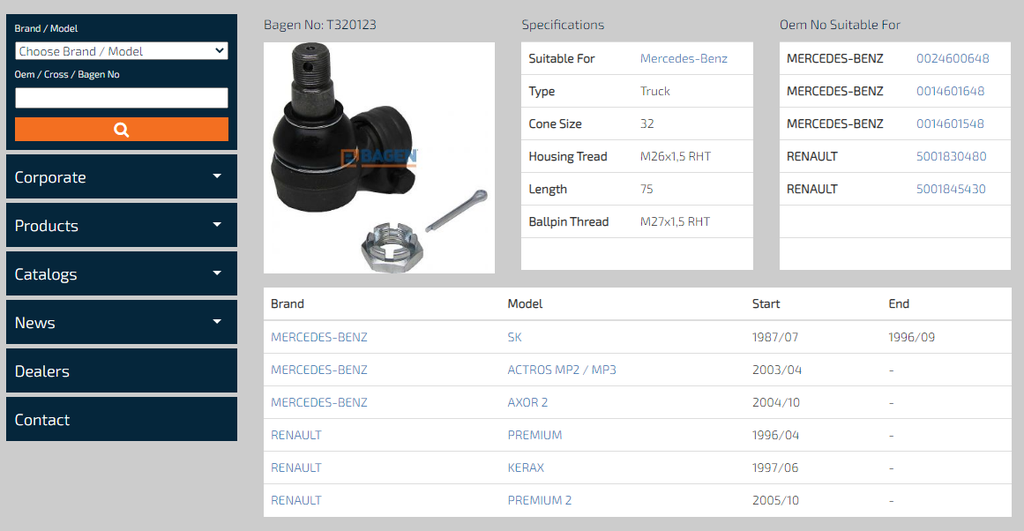1024x531 pixels.
Task: Open OEM number 0024600648 link
Action: coord(952,58)
